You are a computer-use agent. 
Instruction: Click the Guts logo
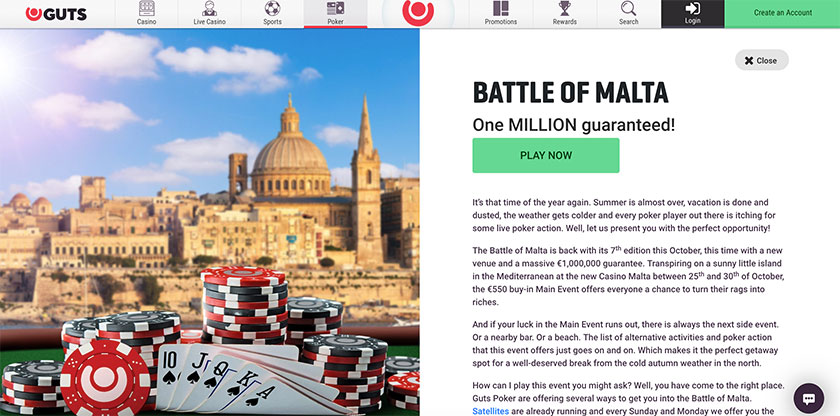pos(56,14)
